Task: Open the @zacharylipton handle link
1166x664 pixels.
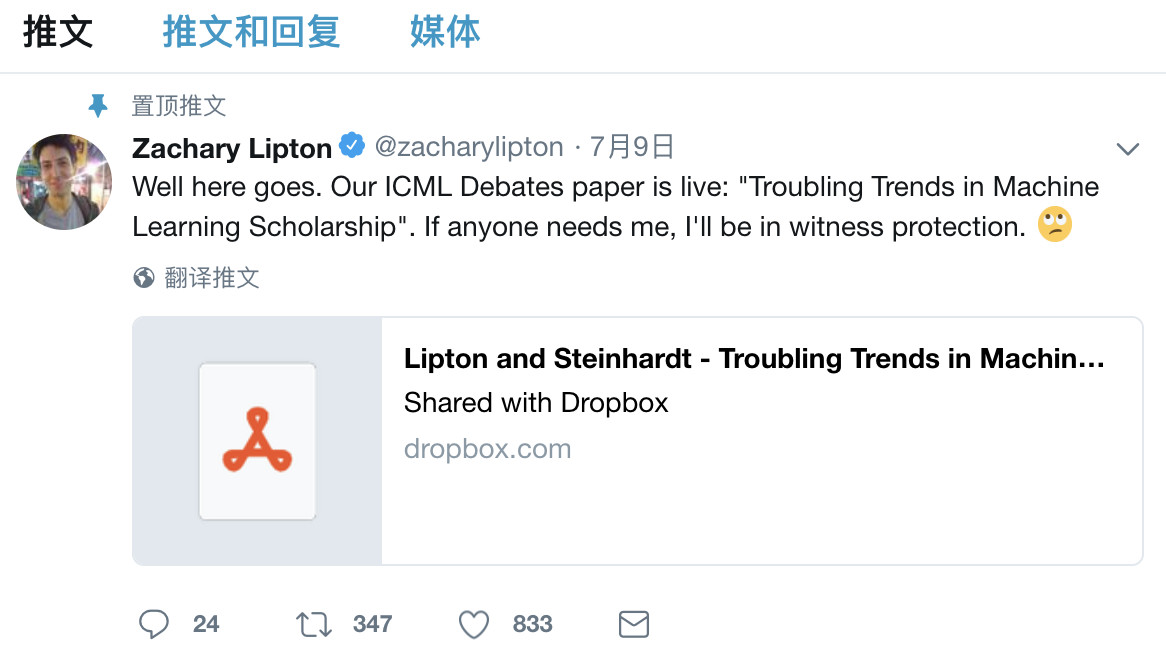Action: (469, 147)
